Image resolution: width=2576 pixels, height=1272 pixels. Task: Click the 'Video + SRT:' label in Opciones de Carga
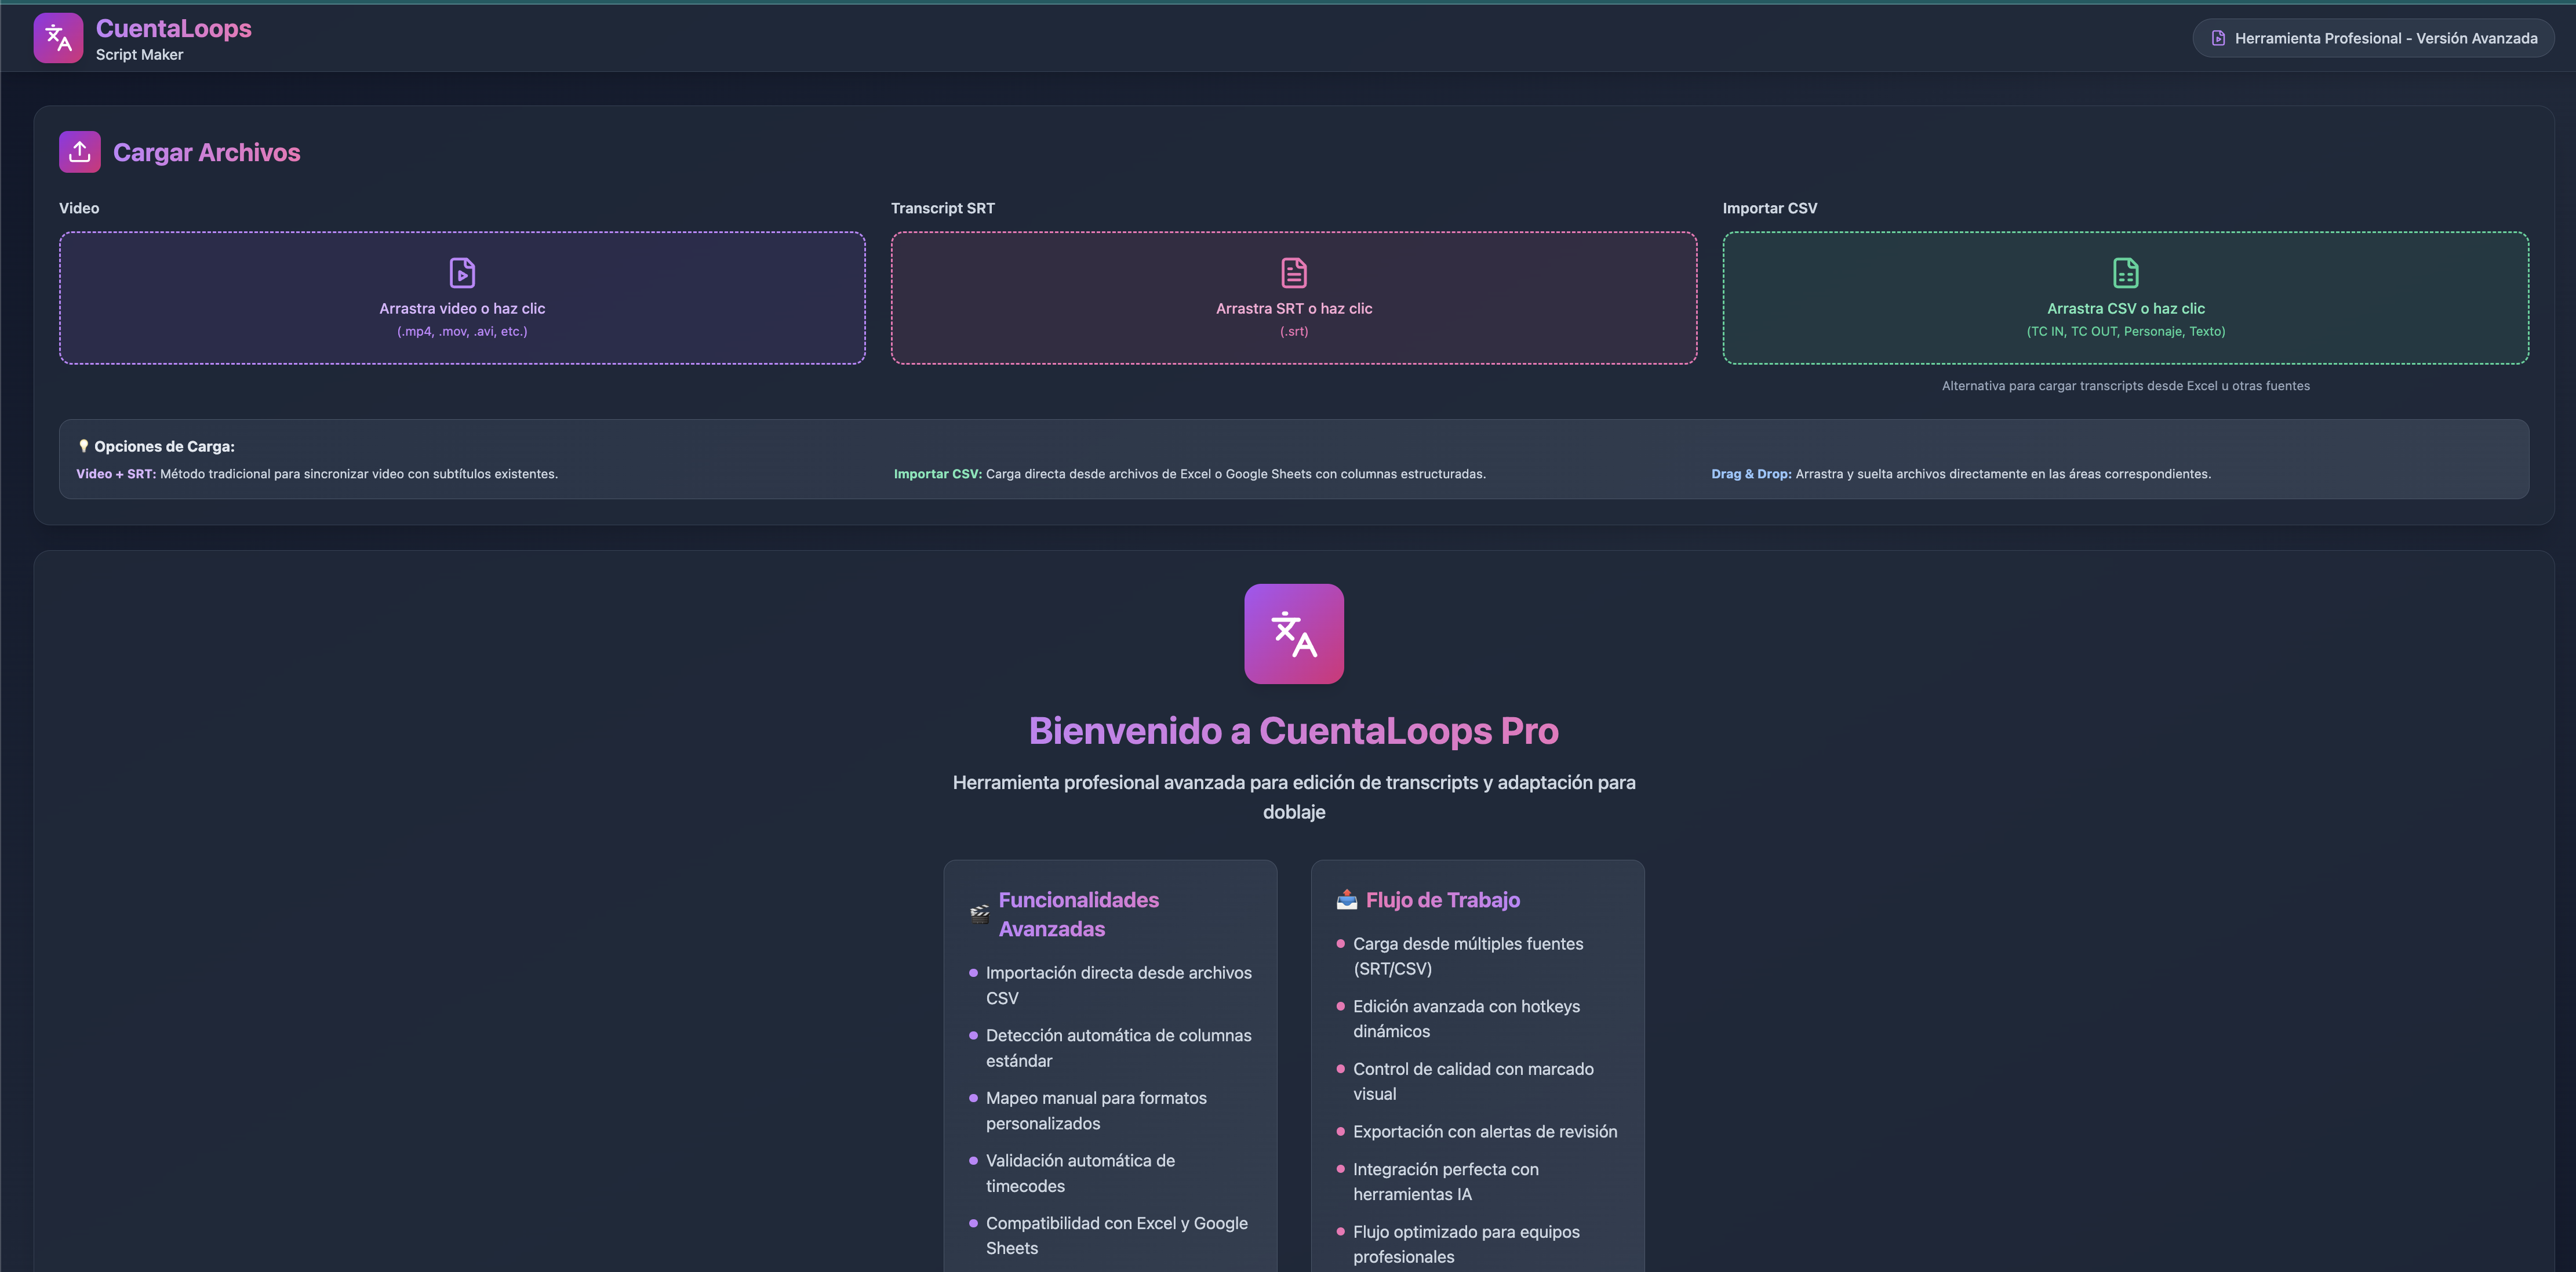[116, 474]
